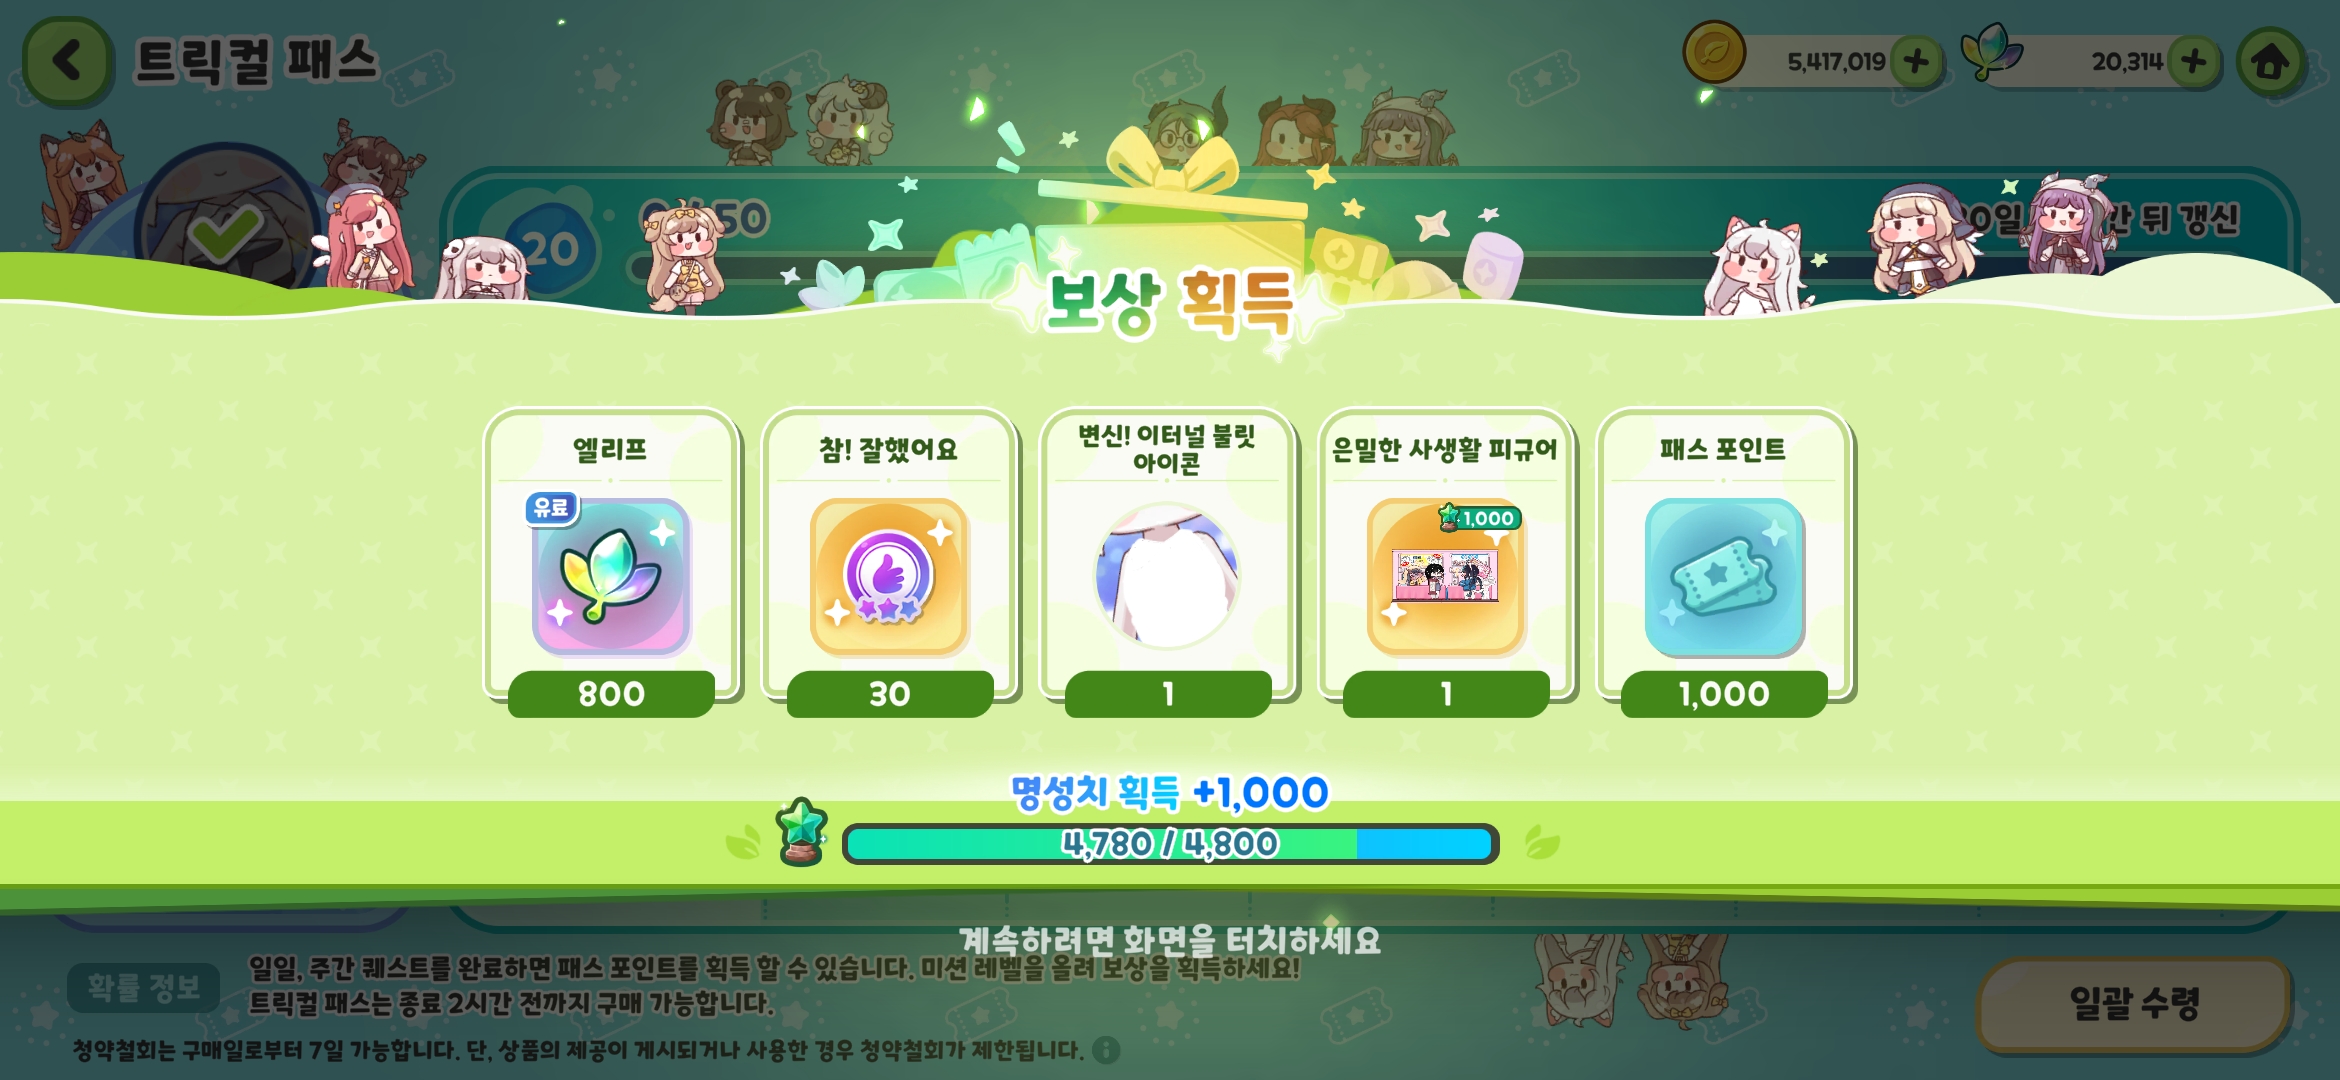
Task: Open the 확률 정보 button
Action: (x=144, y=988)
